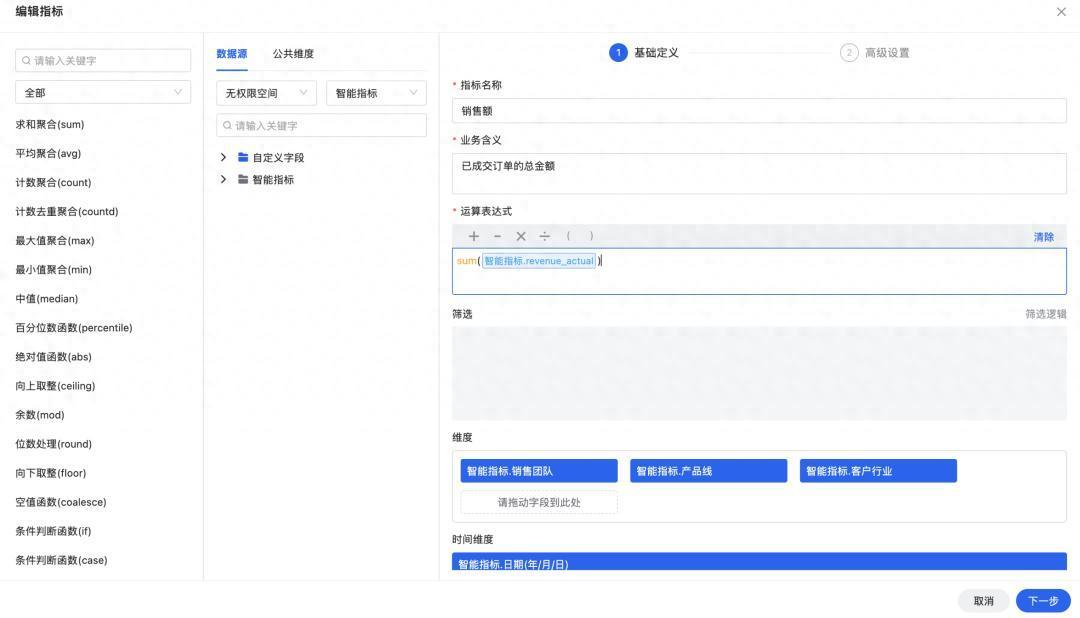The width and height of the screenshot is (1080, 618).
Task: Focus the data source keyword search box
Action: coord(321,125)
